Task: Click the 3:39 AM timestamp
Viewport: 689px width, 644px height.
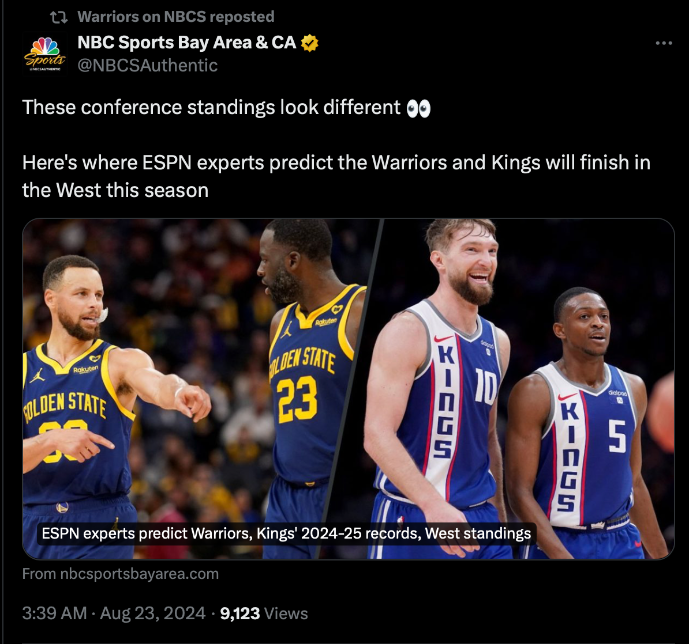Action: pos(55,613)
